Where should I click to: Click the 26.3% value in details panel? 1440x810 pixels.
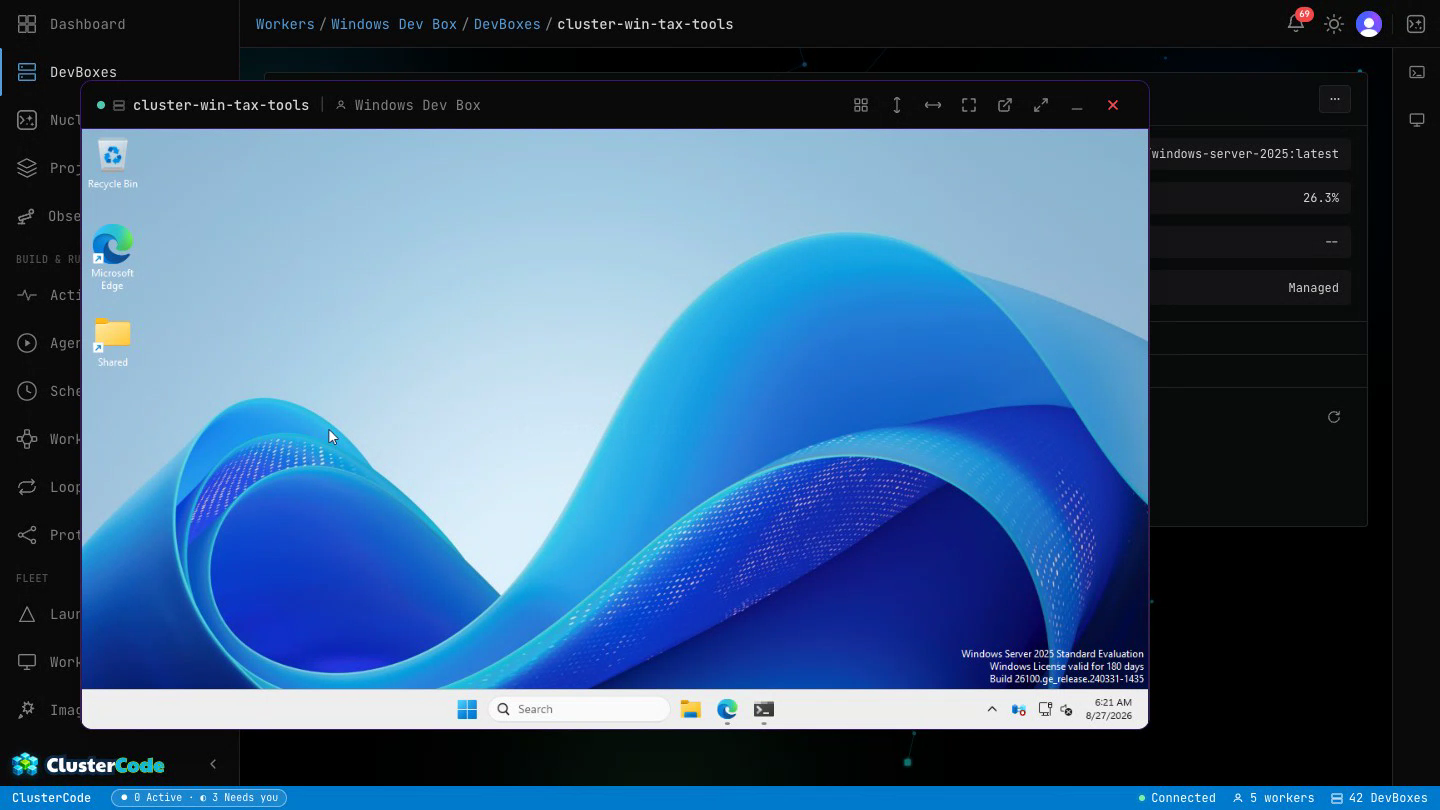pos(1320,198)
